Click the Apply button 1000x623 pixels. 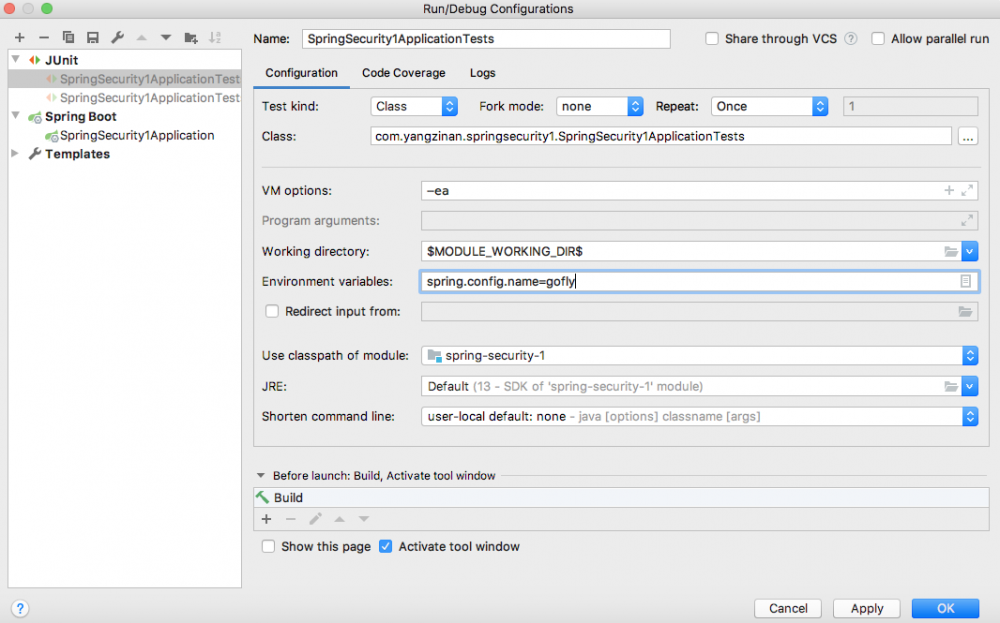(866, 608)
